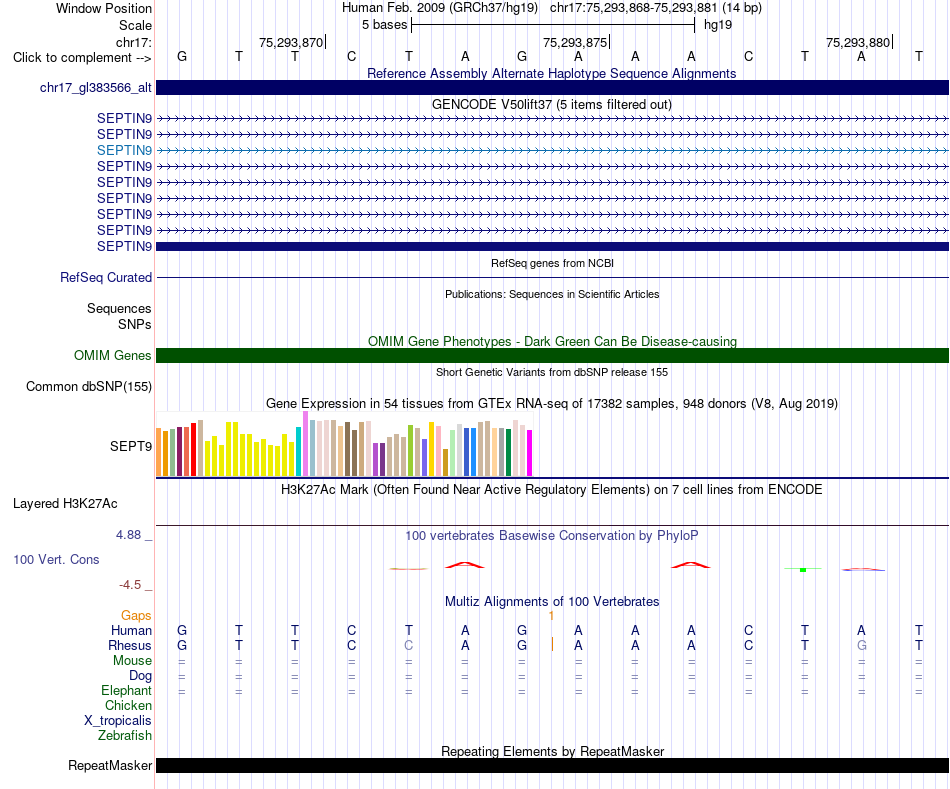Select the Dog species label

click(141, 676)
